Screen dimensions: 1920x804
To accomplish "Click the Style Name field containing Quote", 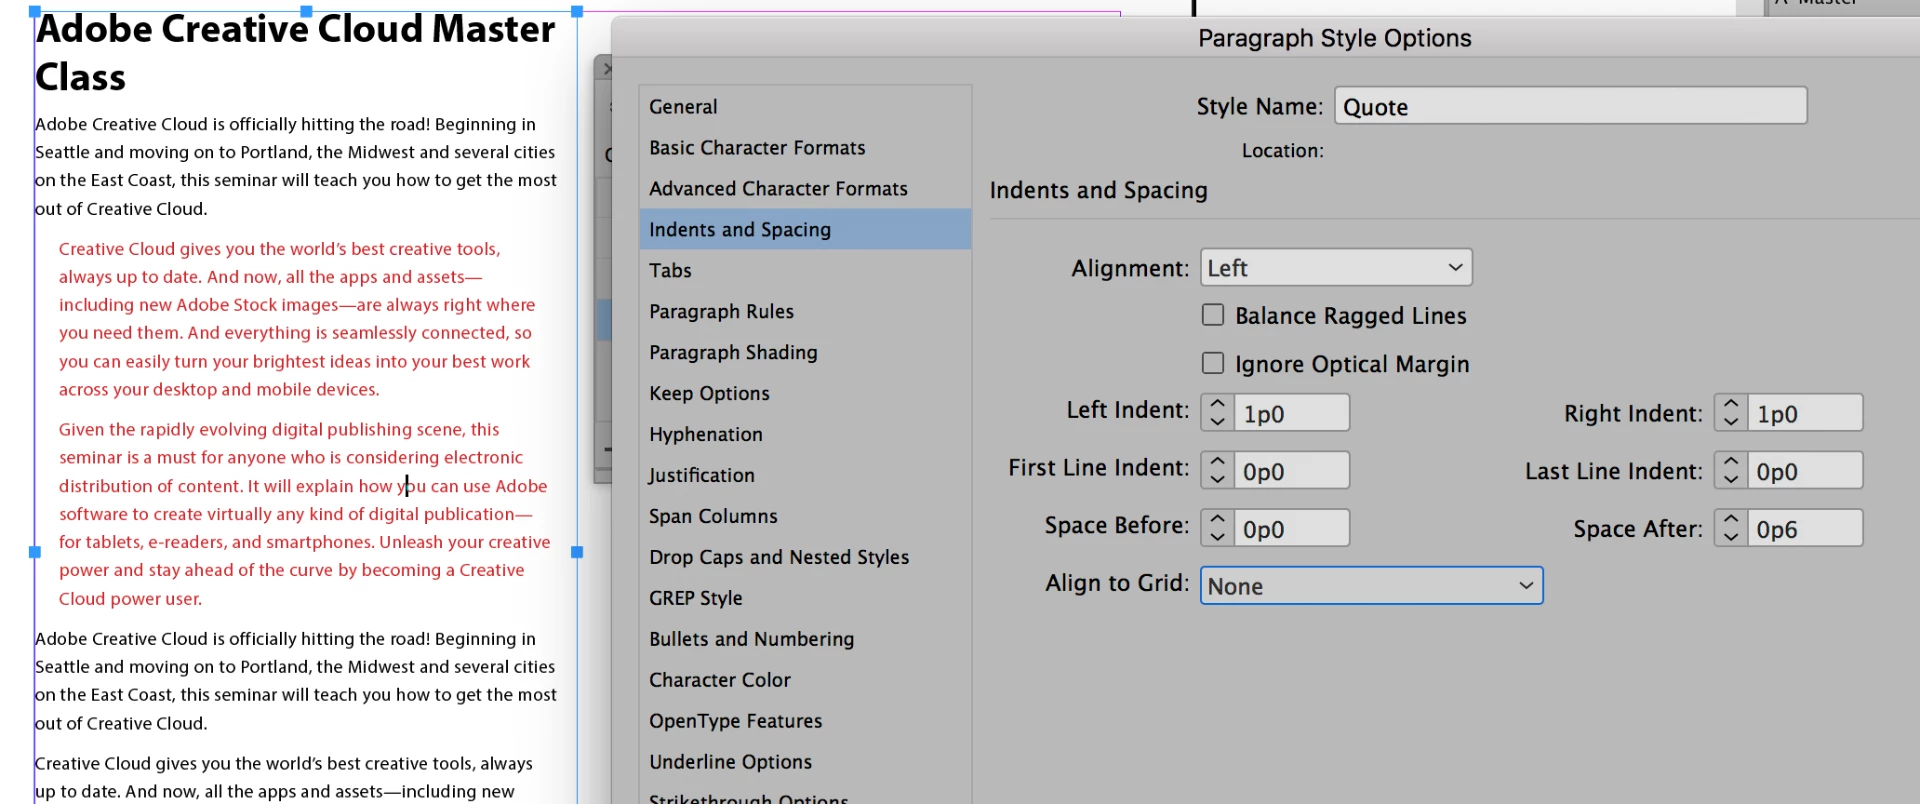I will 1570,106.
